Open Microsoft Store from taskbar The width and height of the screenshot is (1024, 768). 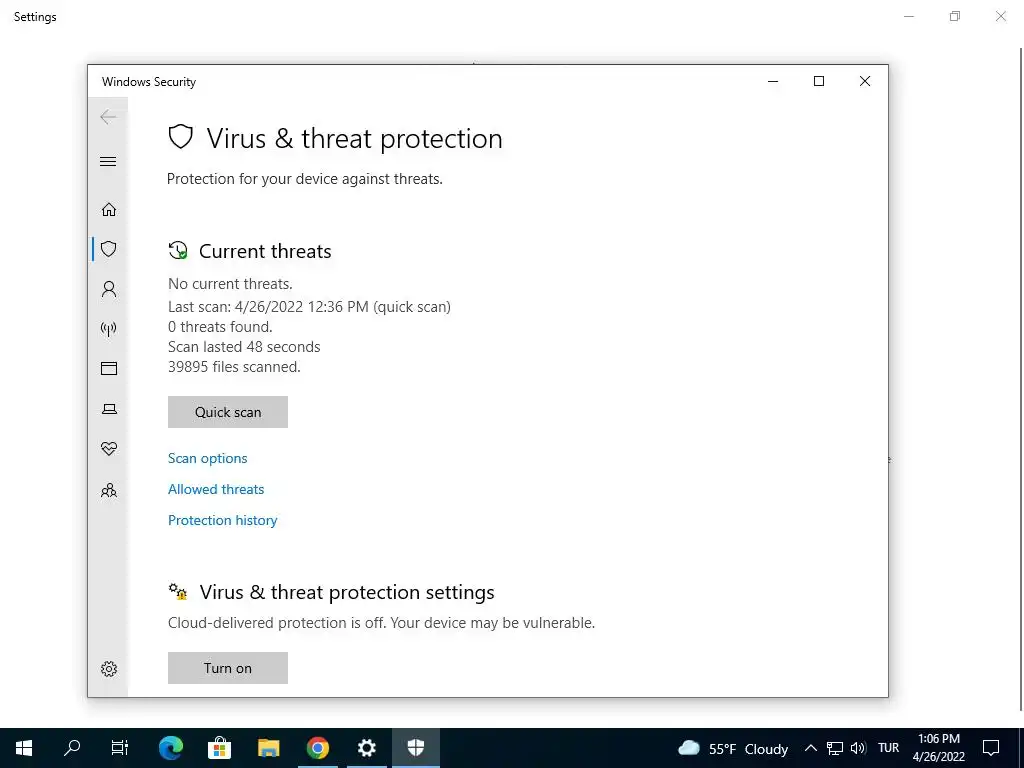219,748
